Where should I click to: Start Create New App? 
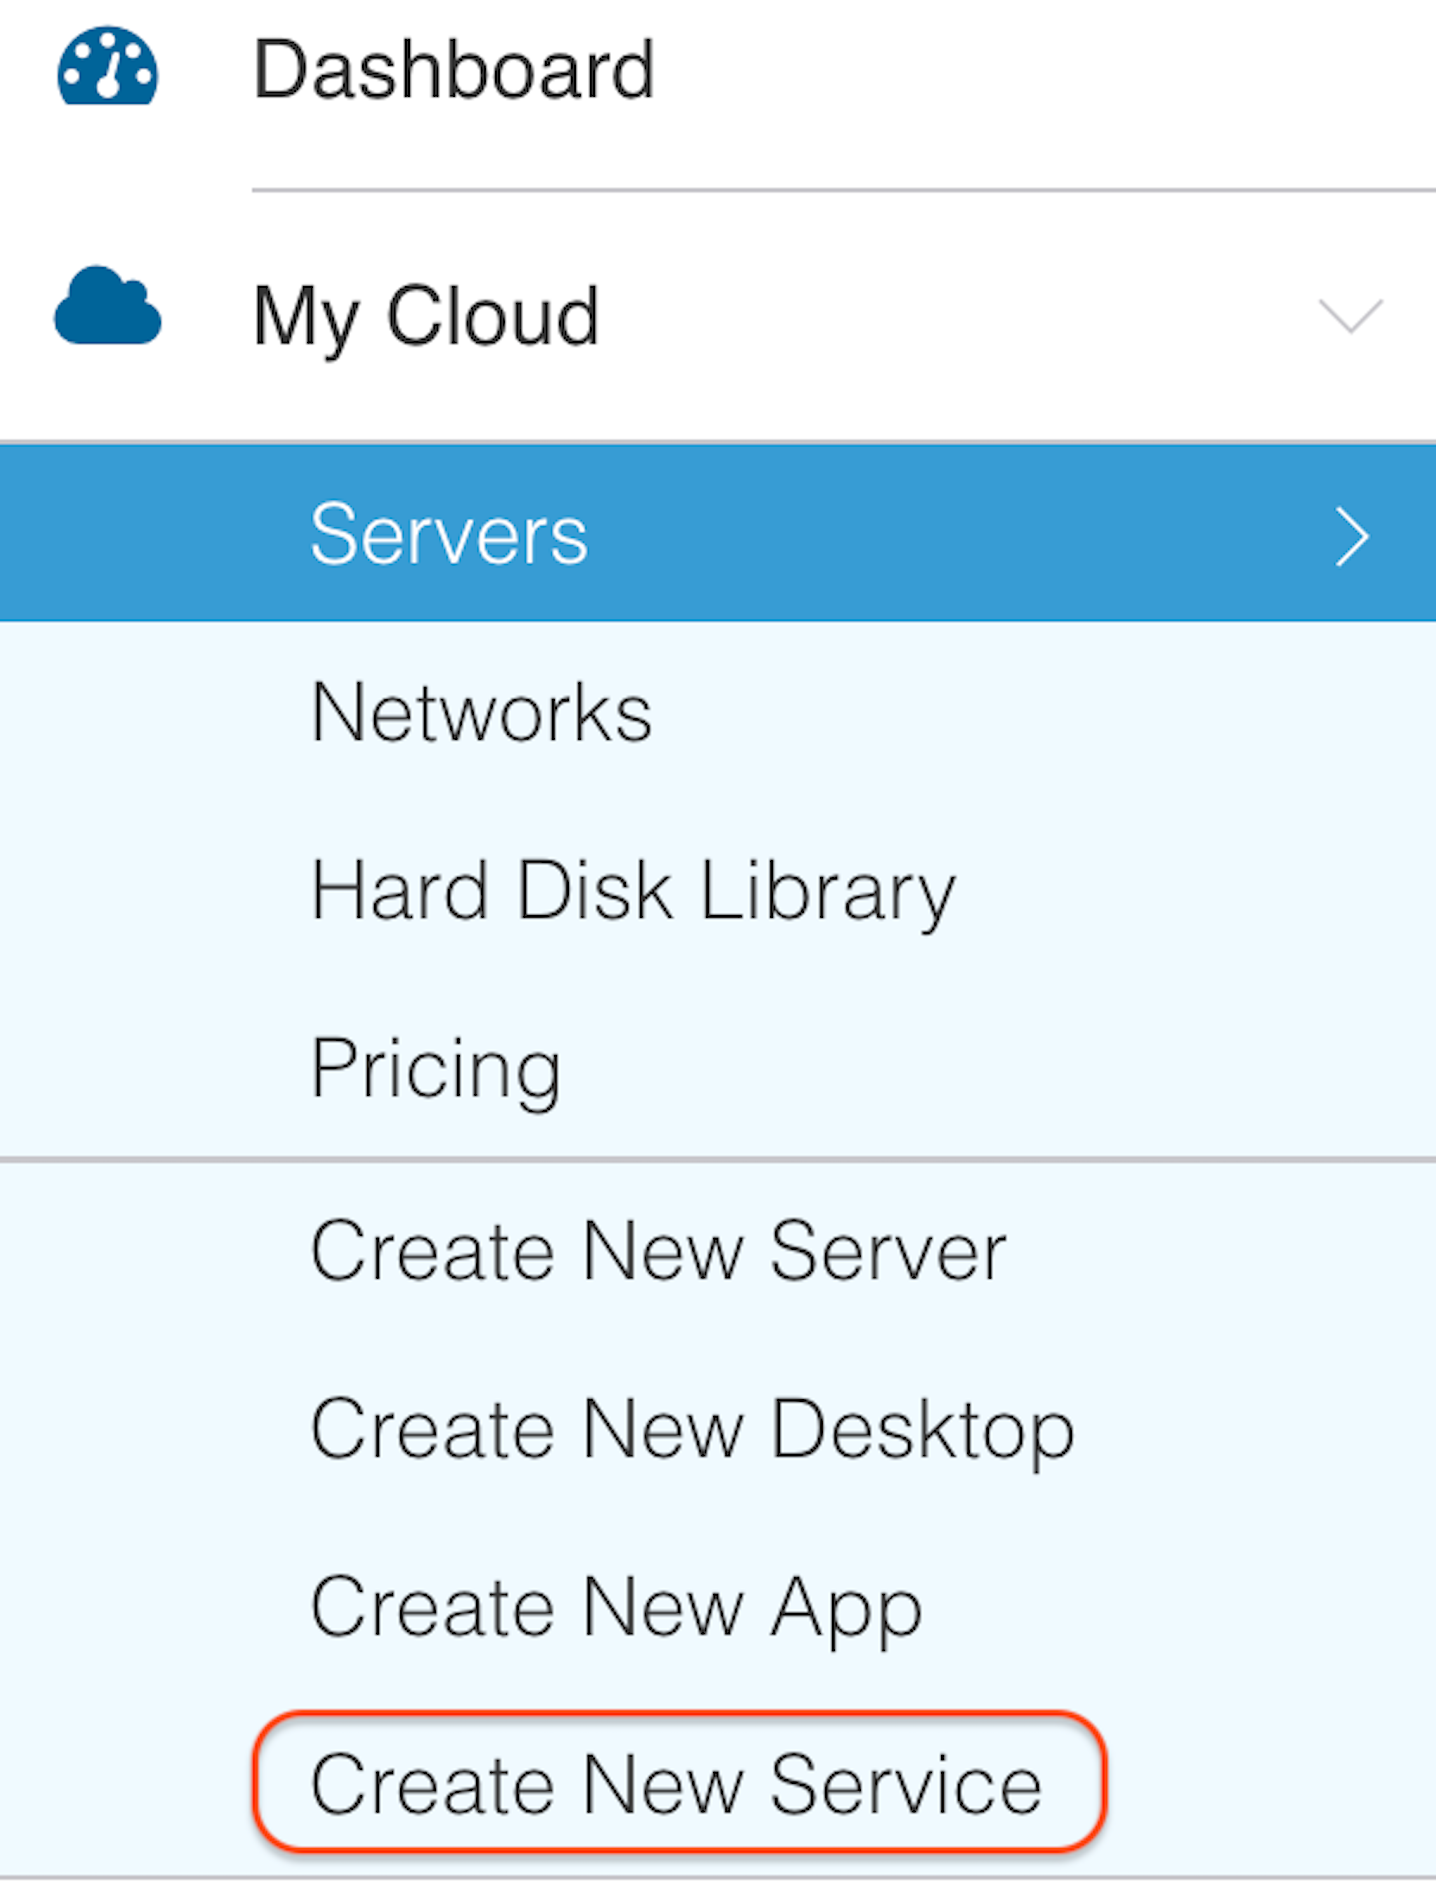616,1608
